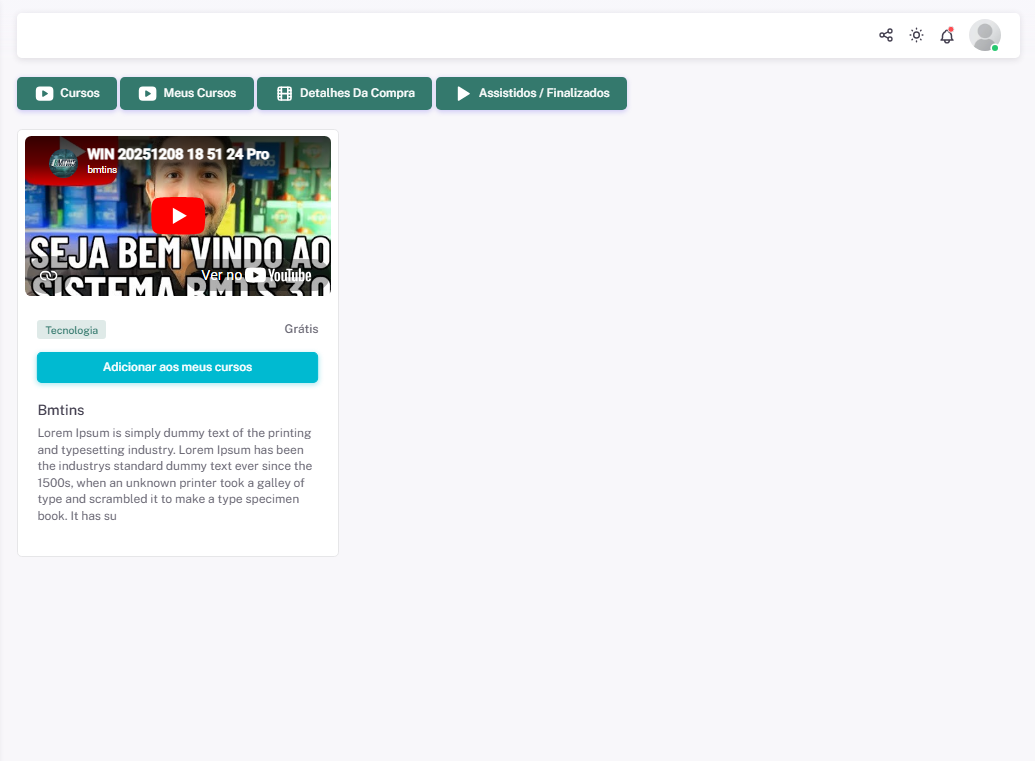Click the share icon in the top bar

[886, 35]
